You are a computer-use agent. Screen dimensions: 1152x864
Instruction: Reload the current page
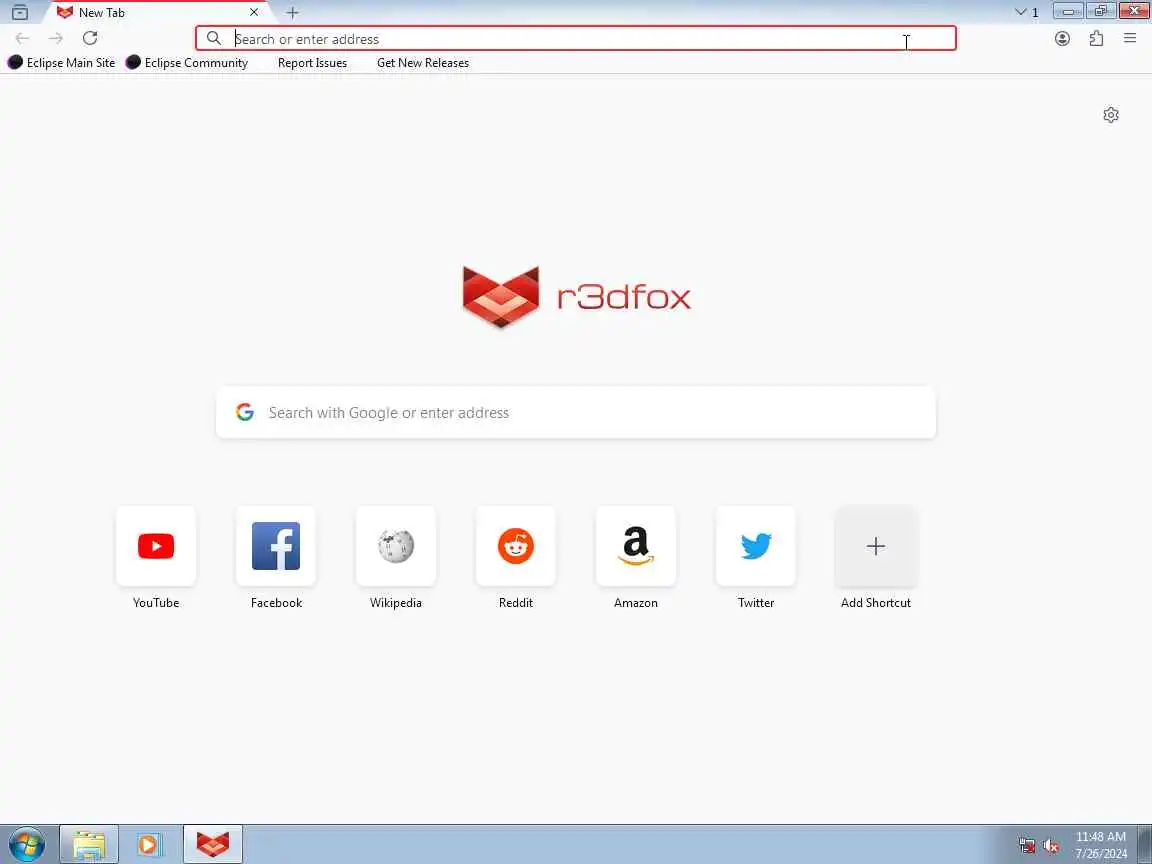pos(90,38)
